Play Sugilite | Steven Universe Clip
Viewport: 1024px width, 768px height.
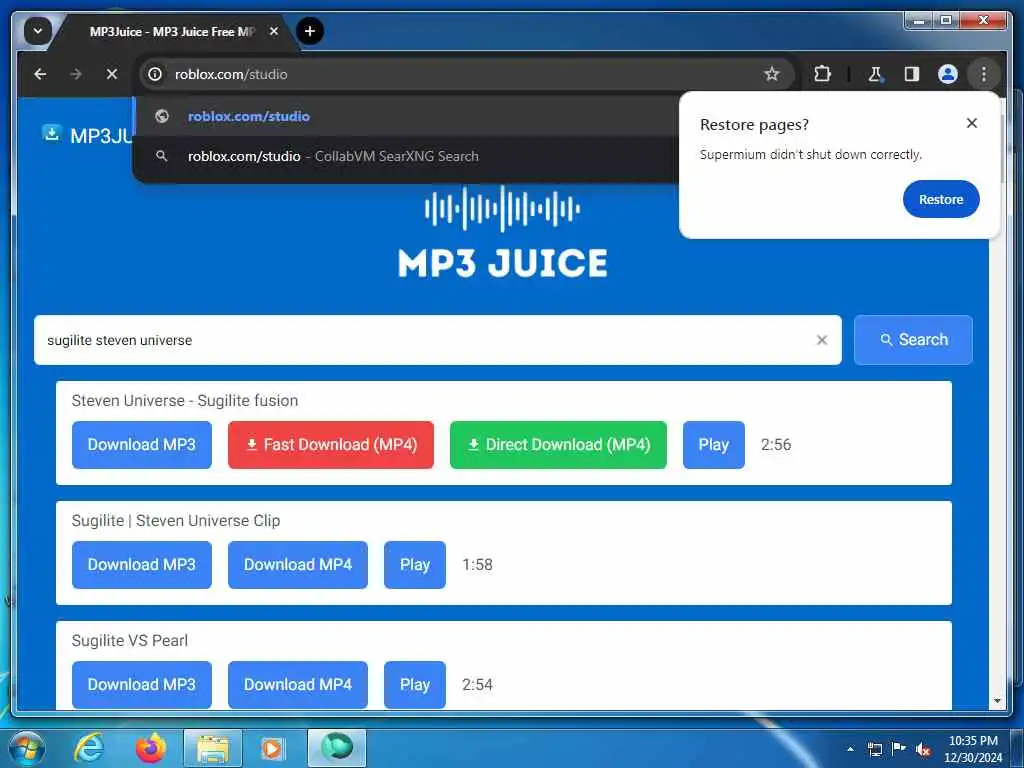pyautogui.click(x=415, y=565)
